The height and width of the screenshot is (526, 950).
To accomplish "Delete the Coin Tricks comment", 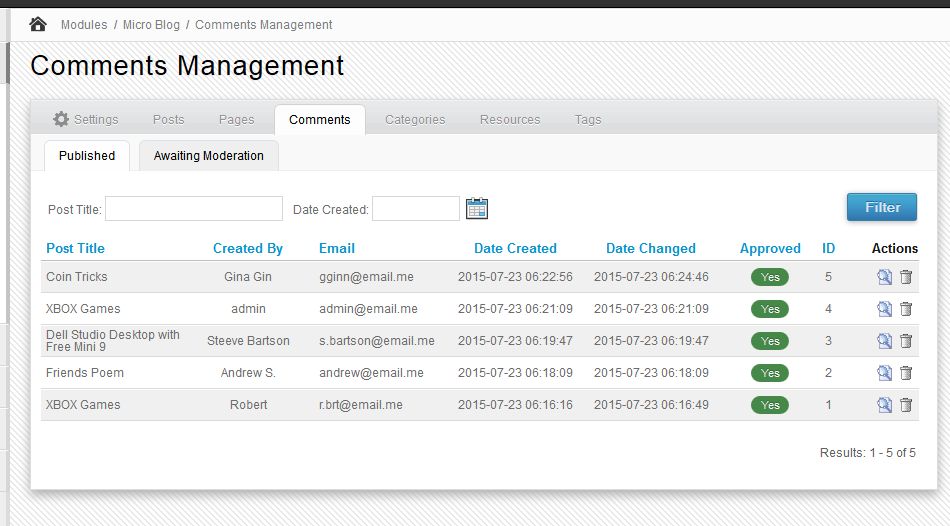I will click(x=906, y=277).
